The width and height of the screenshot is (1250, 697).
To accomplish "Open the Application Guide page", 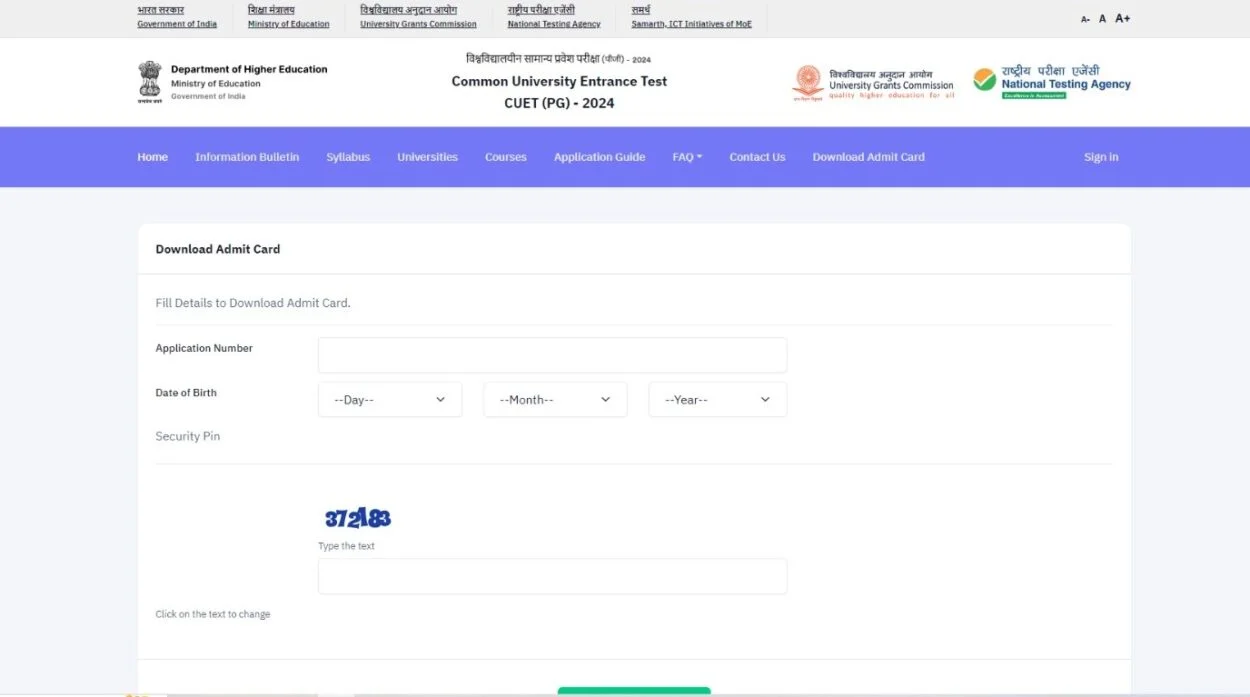I will (599, 157).
